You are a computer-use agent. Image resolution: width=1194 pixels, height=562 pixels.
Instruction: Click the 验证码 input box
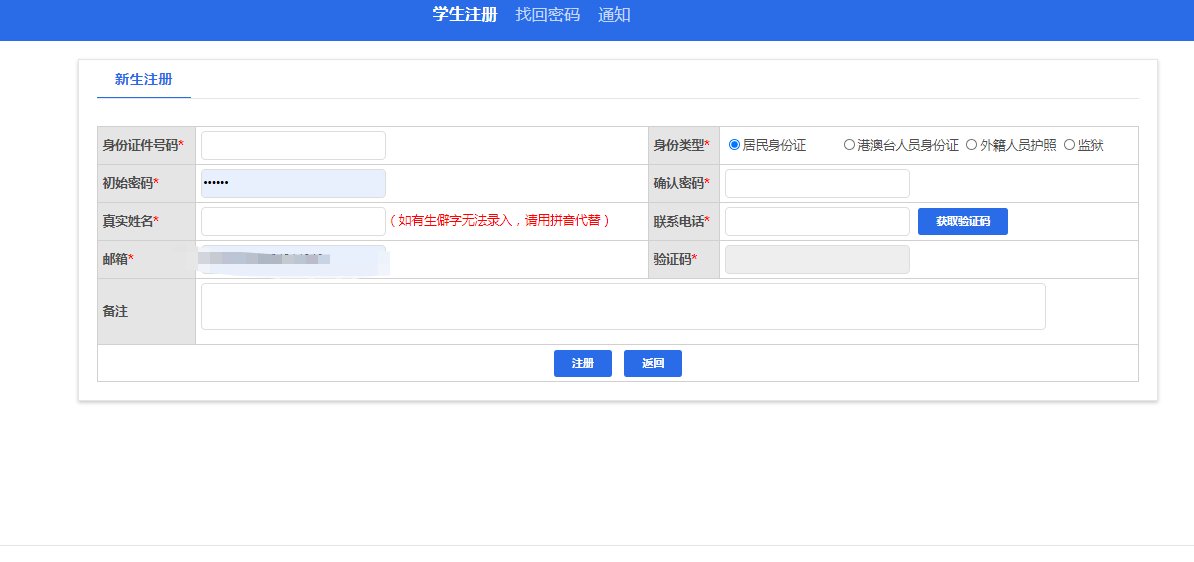(817, 260)
